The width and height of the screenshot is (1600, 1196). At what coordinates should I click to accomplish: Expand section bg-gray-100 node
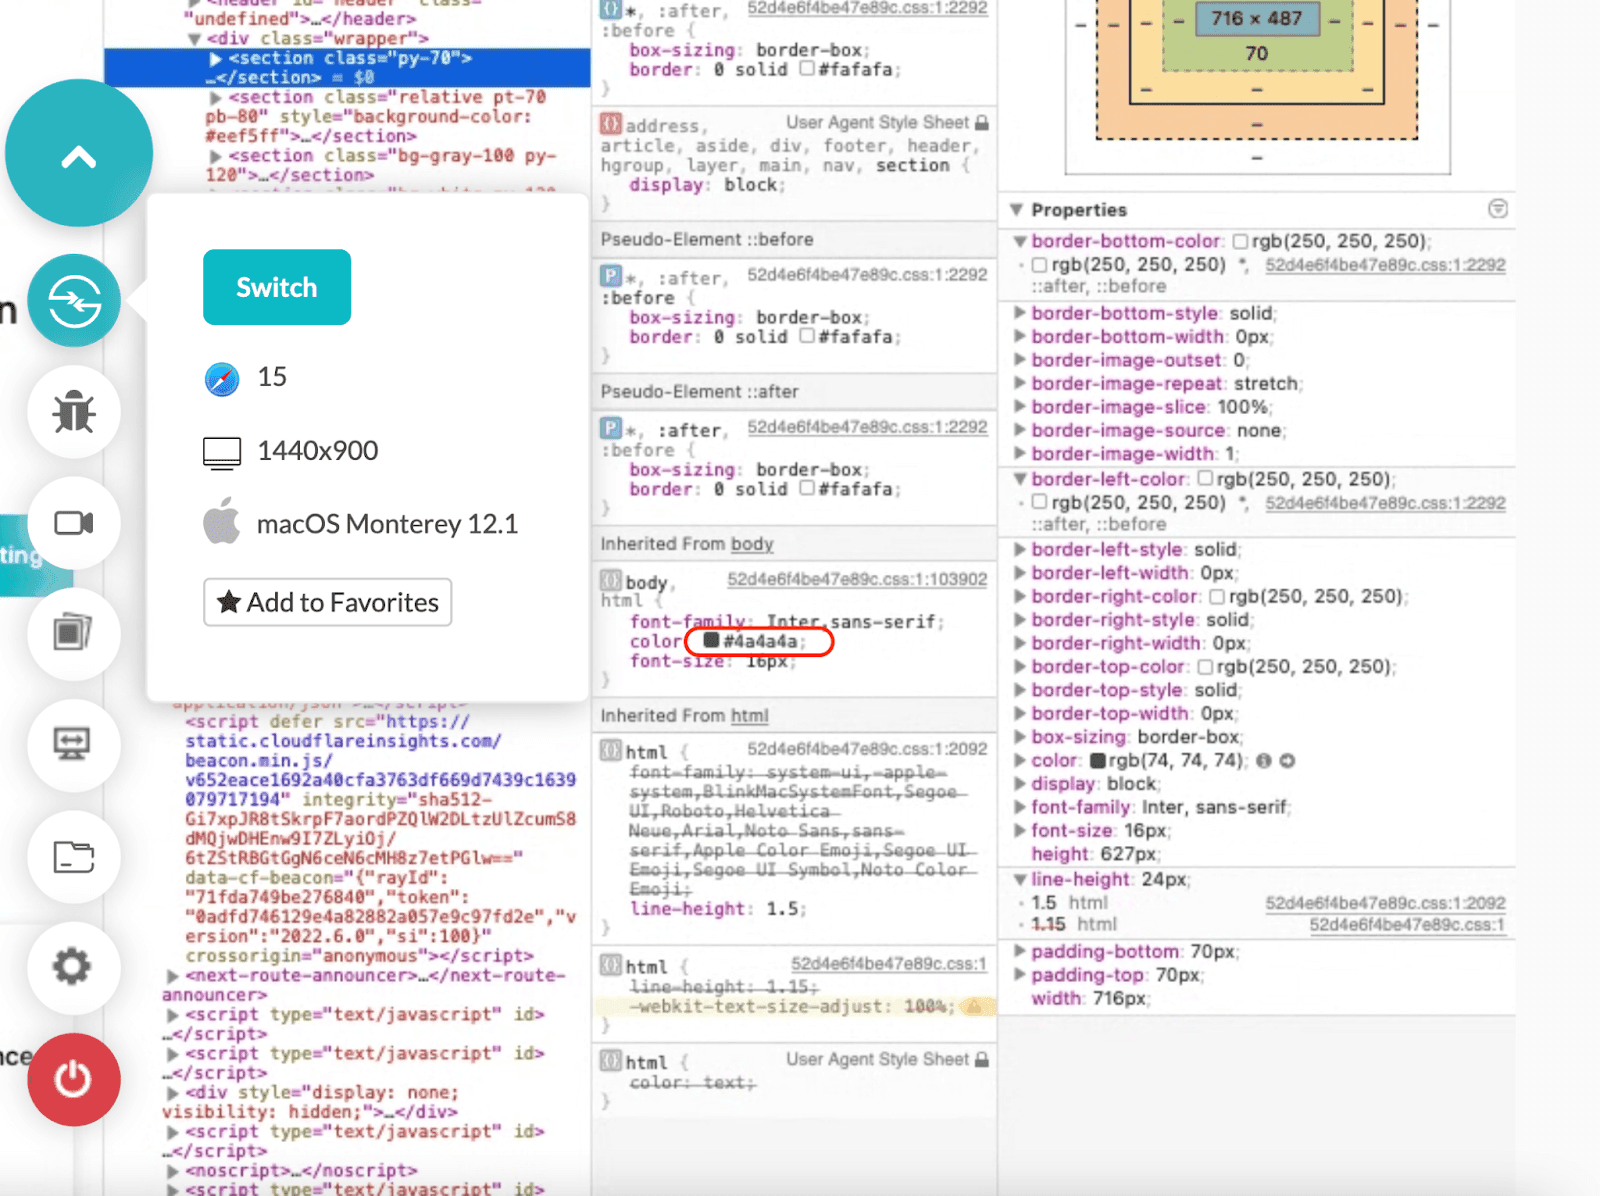[216, 157]
